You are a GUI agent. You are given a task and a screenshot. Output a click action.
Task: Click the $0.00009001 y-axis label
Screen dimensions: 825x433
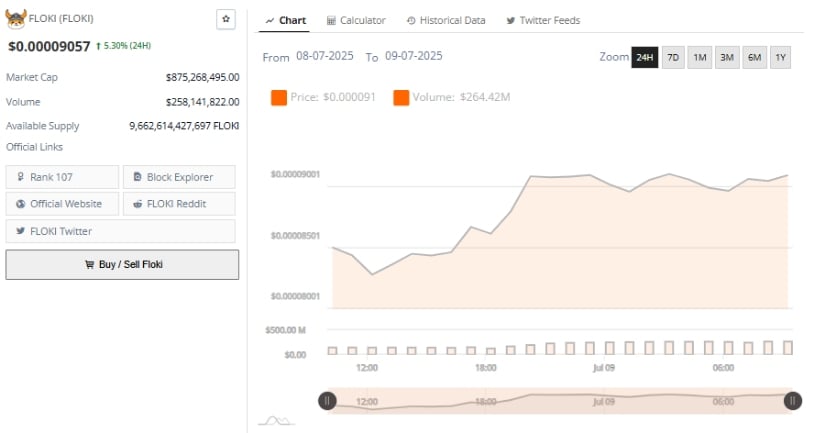(295, 174)
